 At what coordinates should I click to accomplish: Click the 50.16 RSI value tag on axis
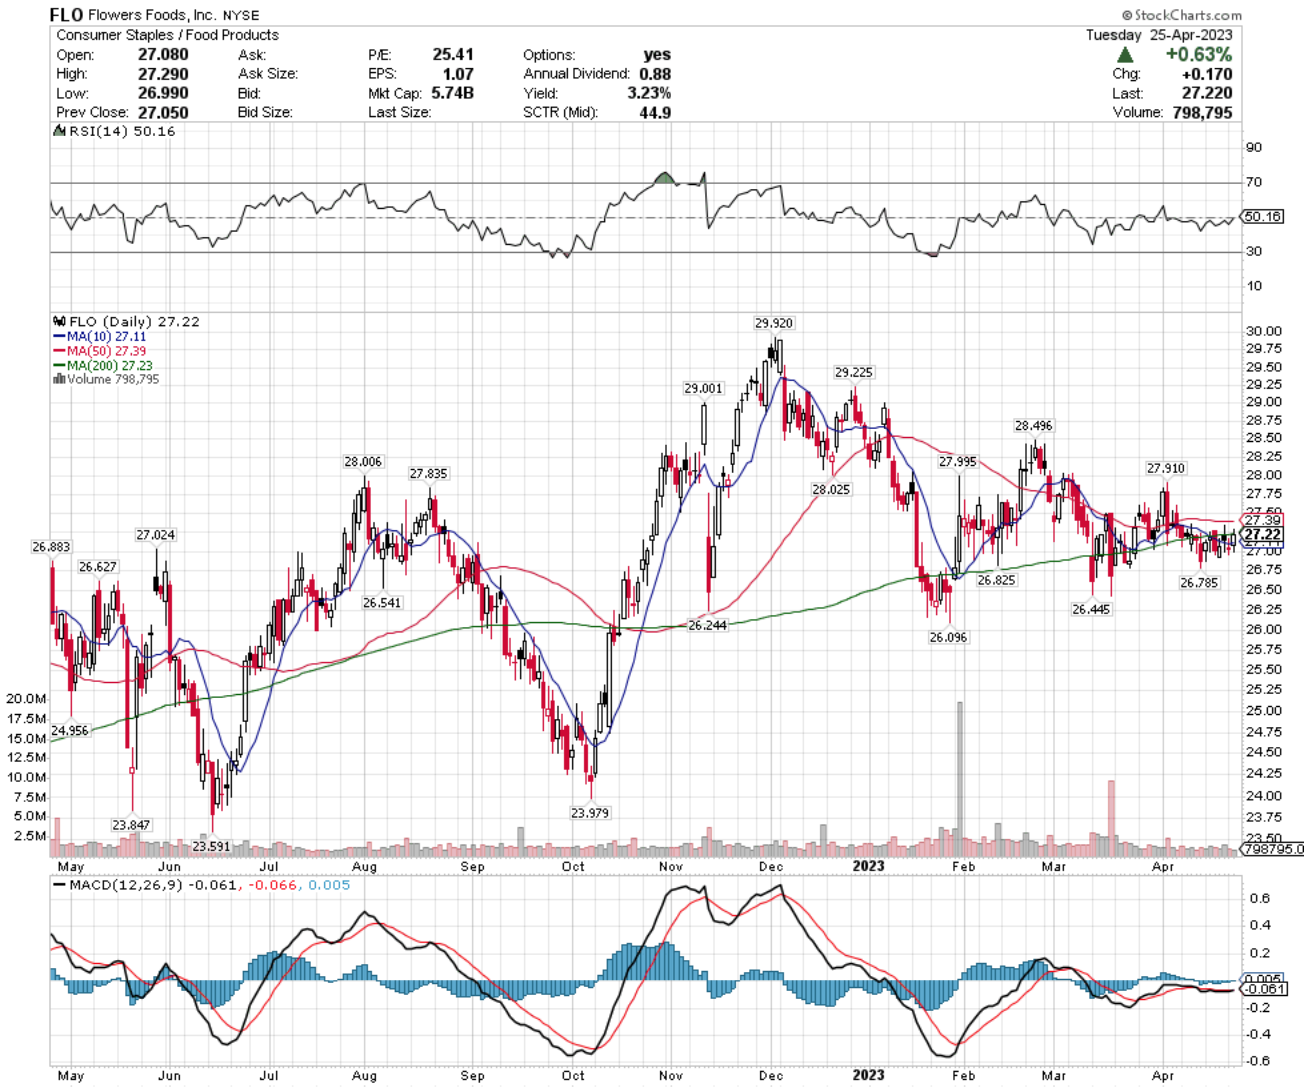pos(1262,216)
